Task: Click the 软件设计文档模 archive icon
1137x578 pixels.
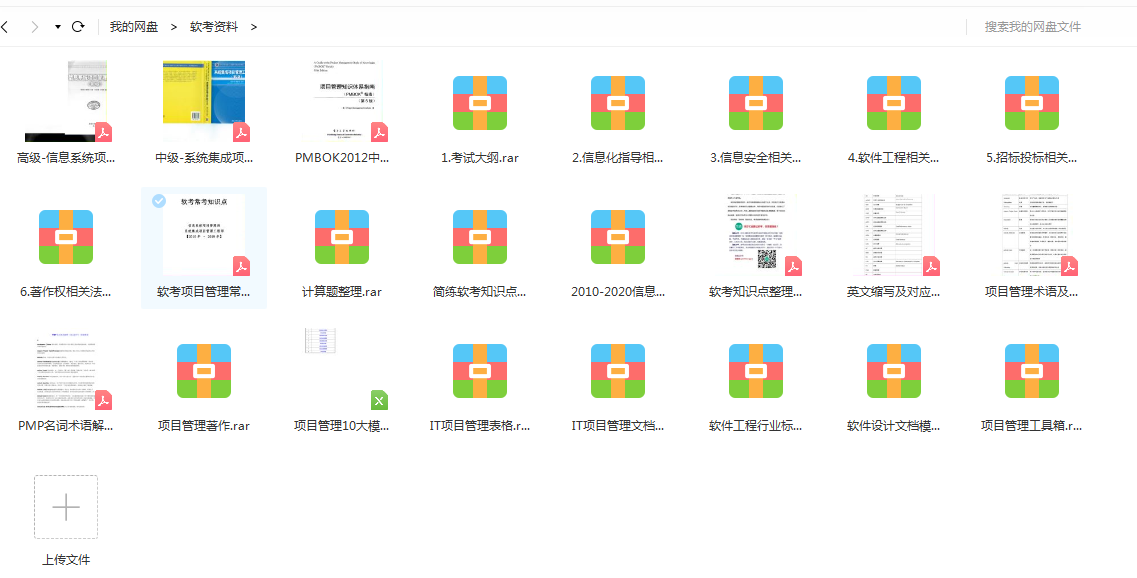Action: 893,372
